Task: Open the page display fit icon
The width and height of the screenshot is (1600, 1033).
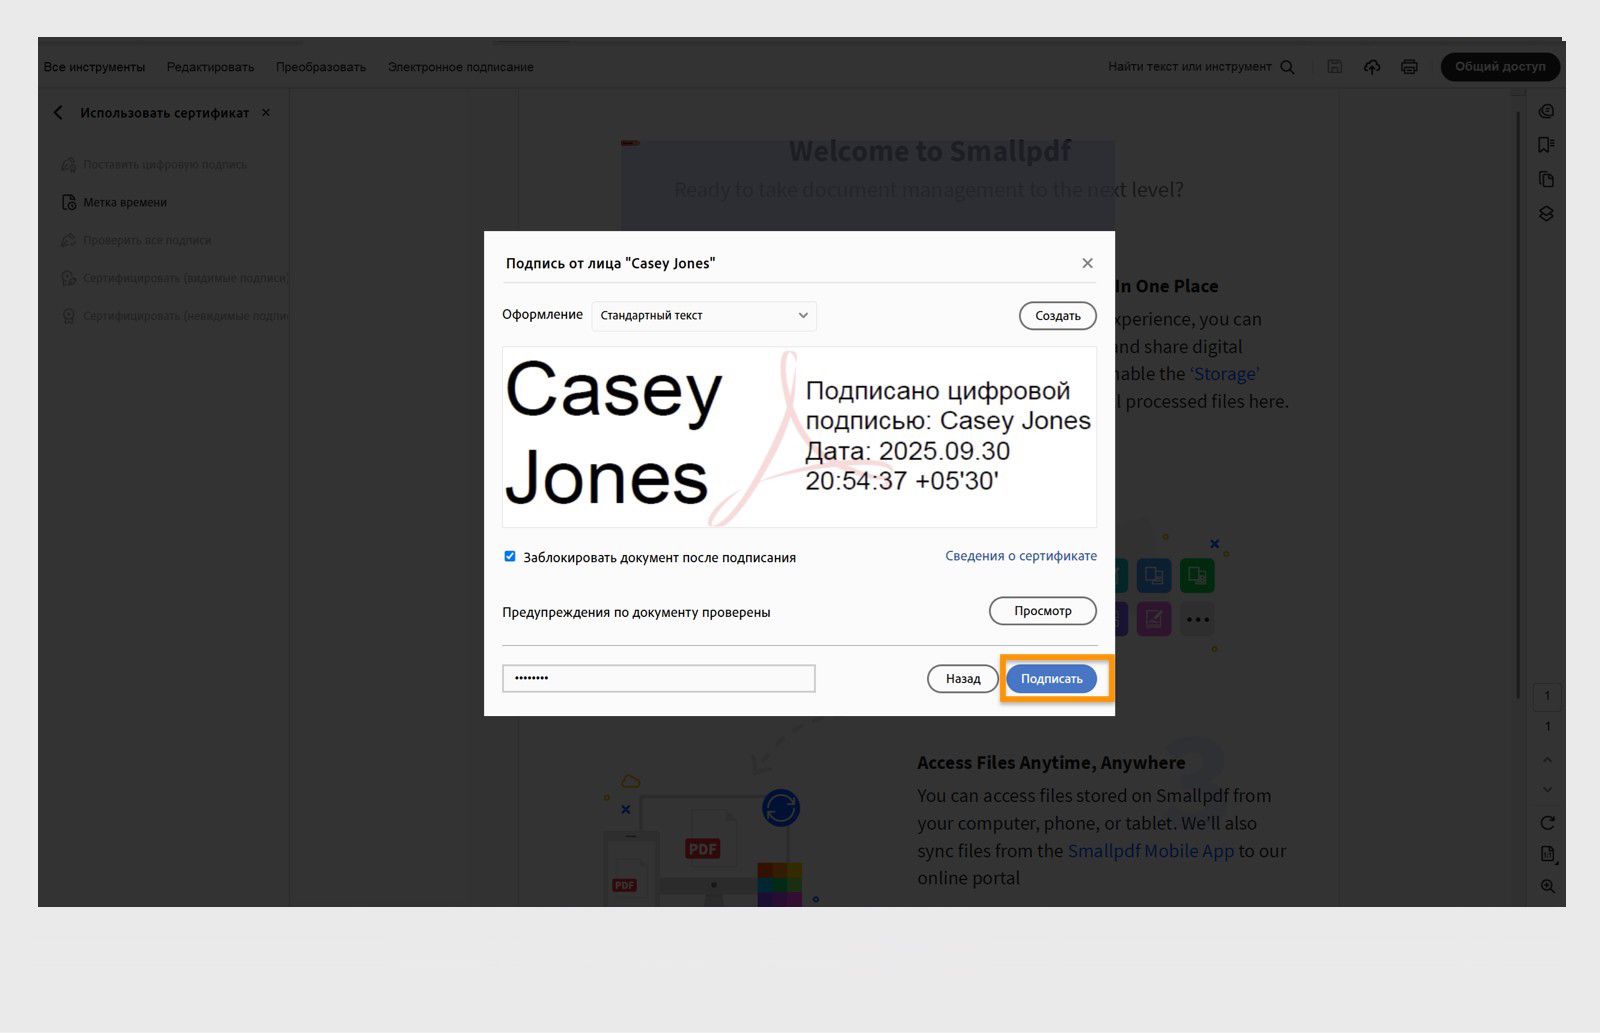Action: coord(1547,854)
